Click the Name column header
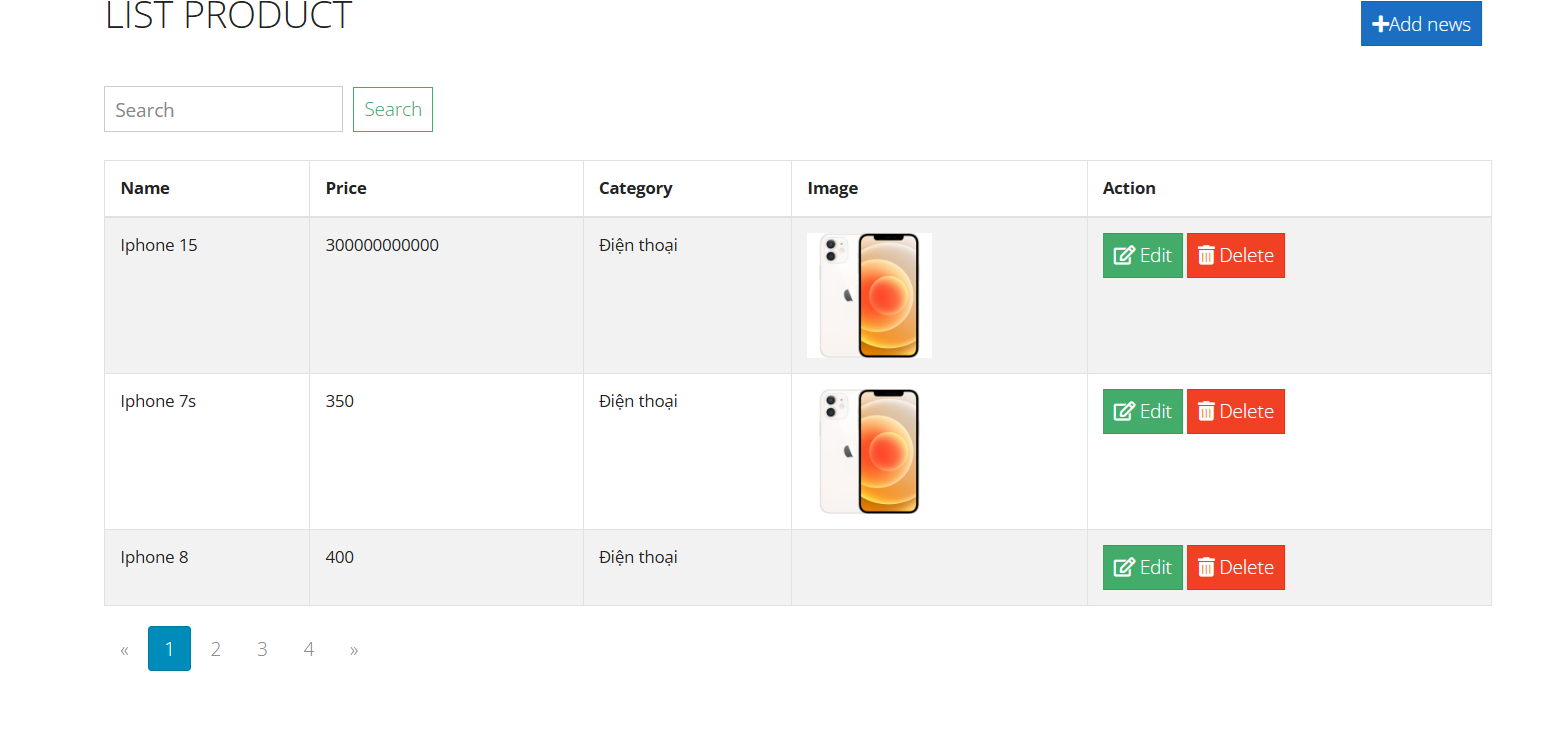The width and height of the screenshot is (1566, 749). (145, 188)
